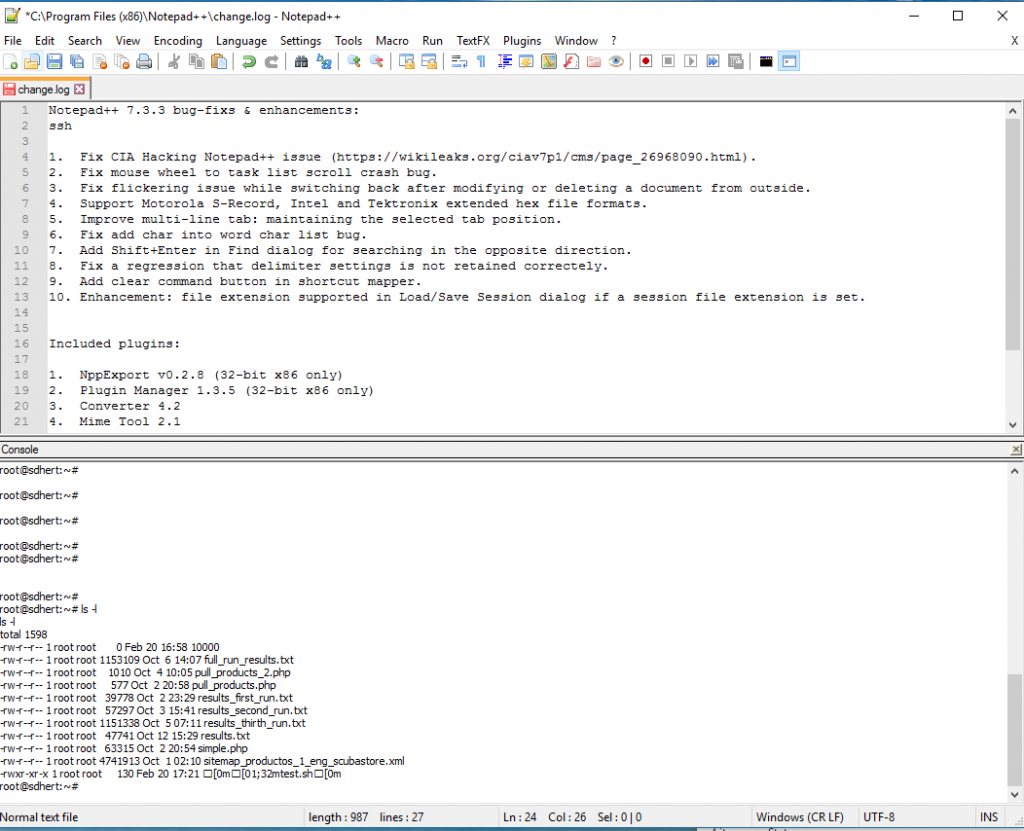1024x831 pixels.
Task: Click the editor's vertical scrollbar down arrow
Action: 1013,424
